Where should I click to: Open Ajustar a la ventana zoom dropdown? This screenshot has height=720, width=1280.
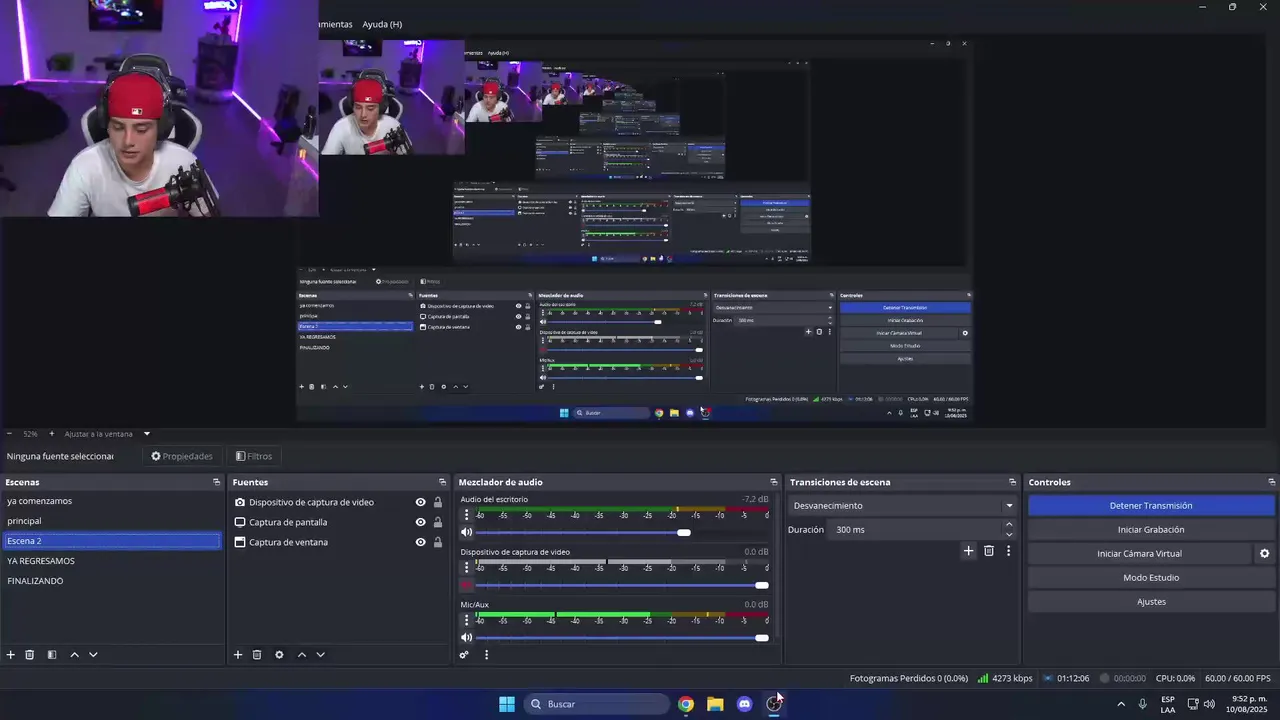[x=107, y=434]
